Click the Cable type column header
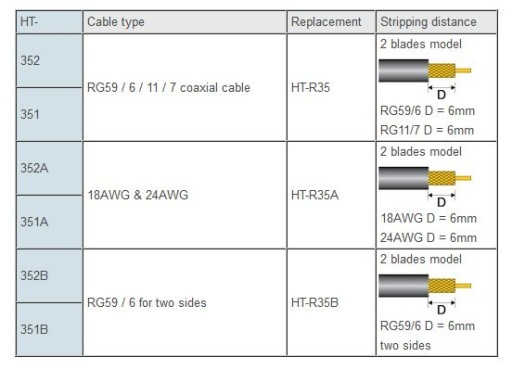This screenshot has width=512, height=370. 185,22
